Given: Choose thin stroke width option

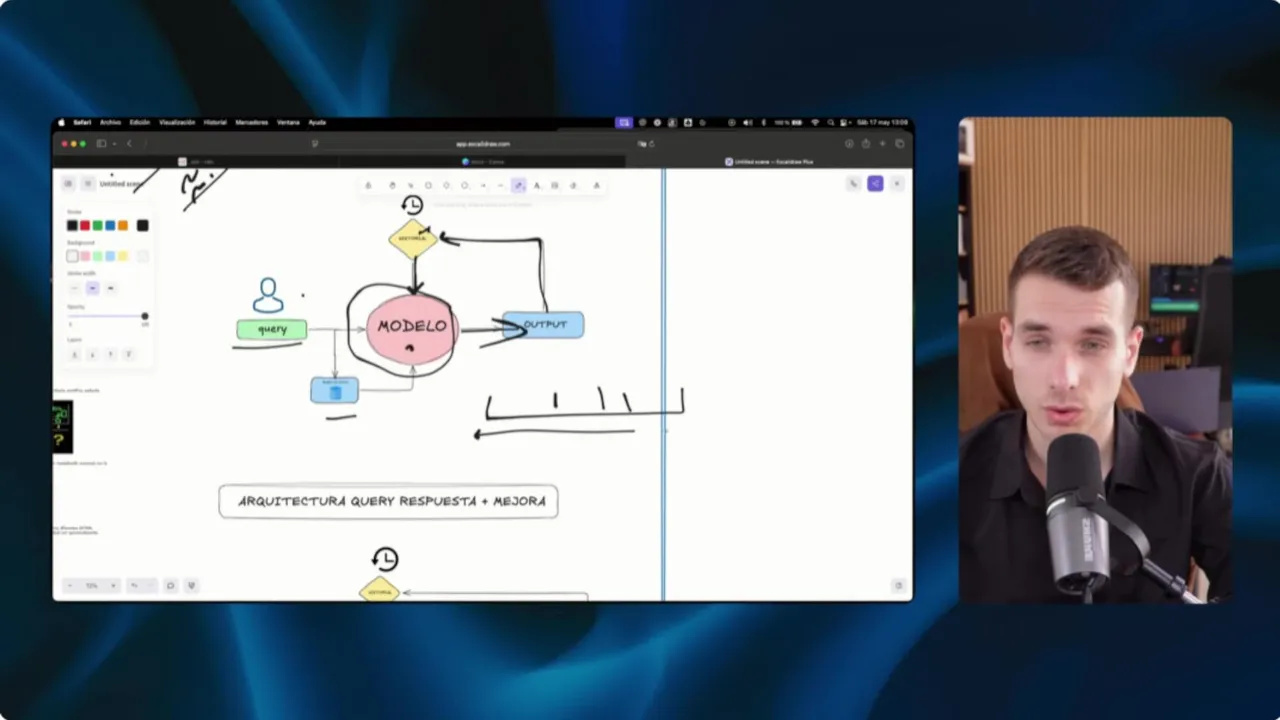Looking at the screenshot, I should (x=74, y=288).
